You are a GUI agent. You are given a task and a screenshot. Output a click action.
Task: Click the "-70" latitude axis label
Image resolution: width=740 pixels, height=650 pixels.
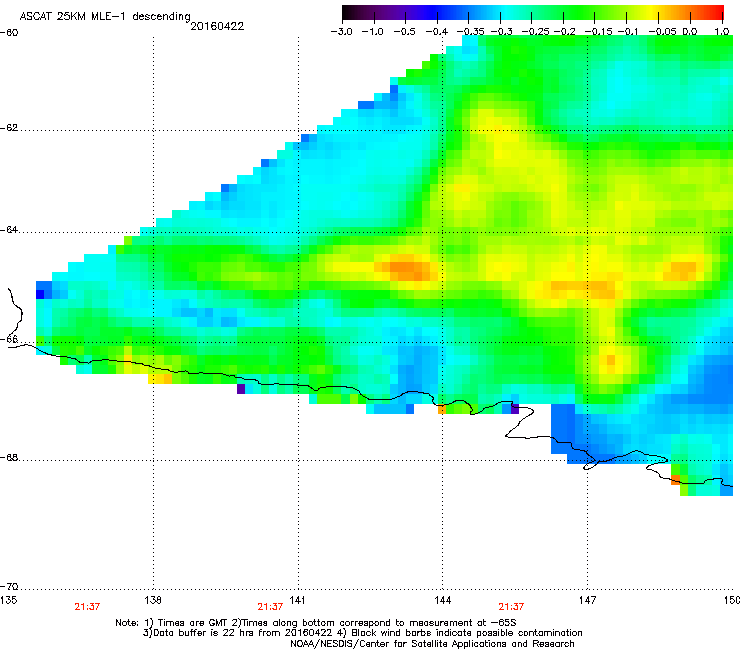click(x=9, y=586)
